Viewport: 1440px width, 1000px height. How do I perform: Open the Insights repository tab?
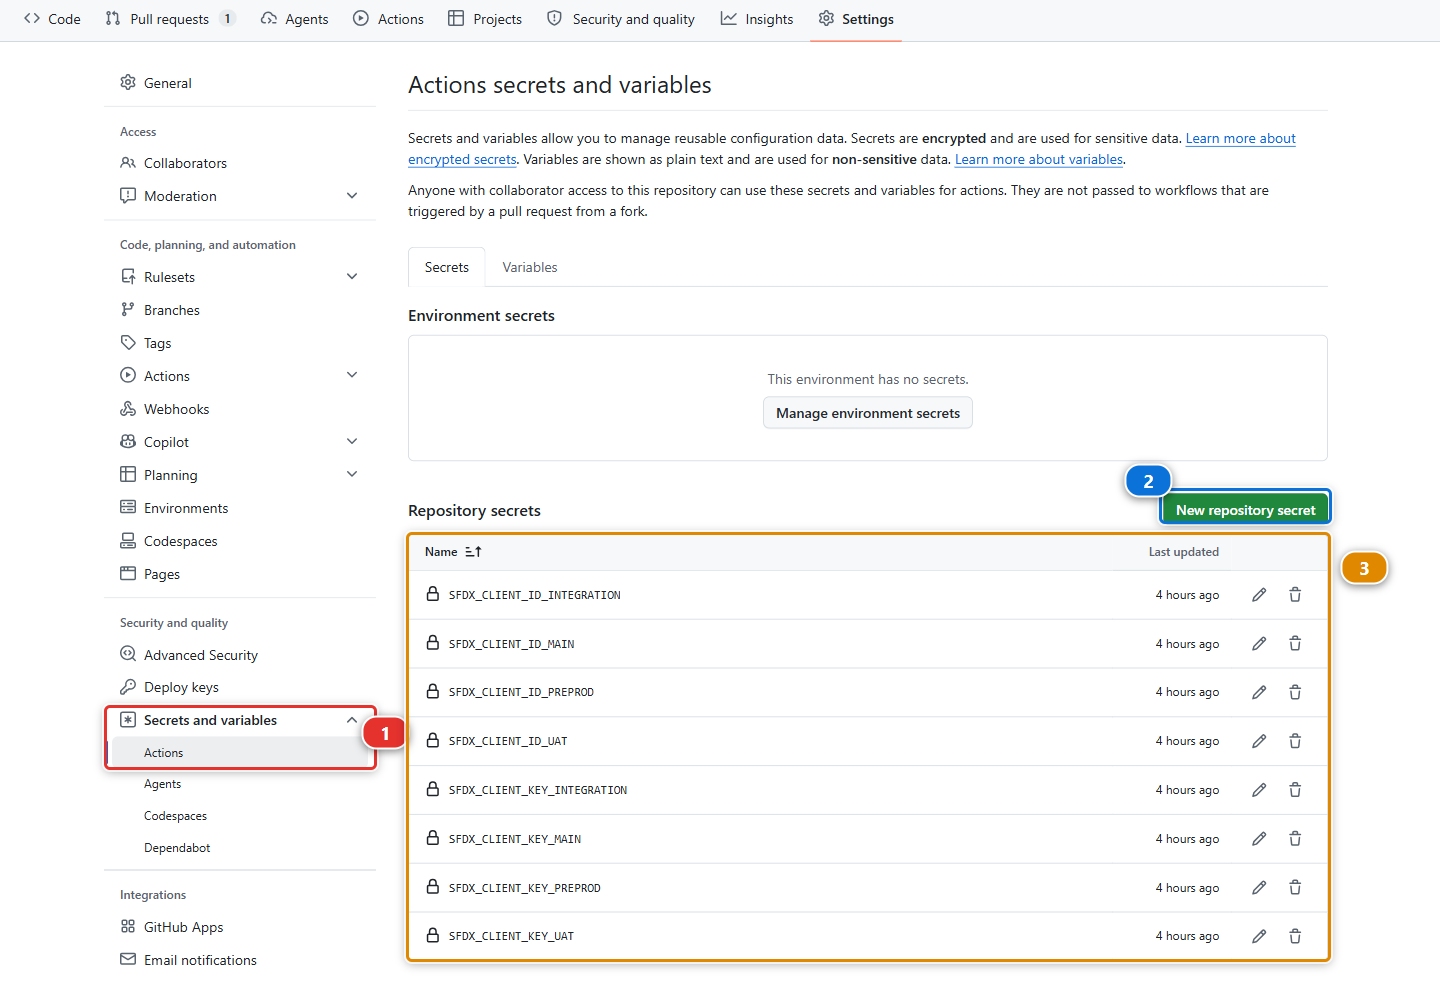pyautogui.click(x=757, y=19)
